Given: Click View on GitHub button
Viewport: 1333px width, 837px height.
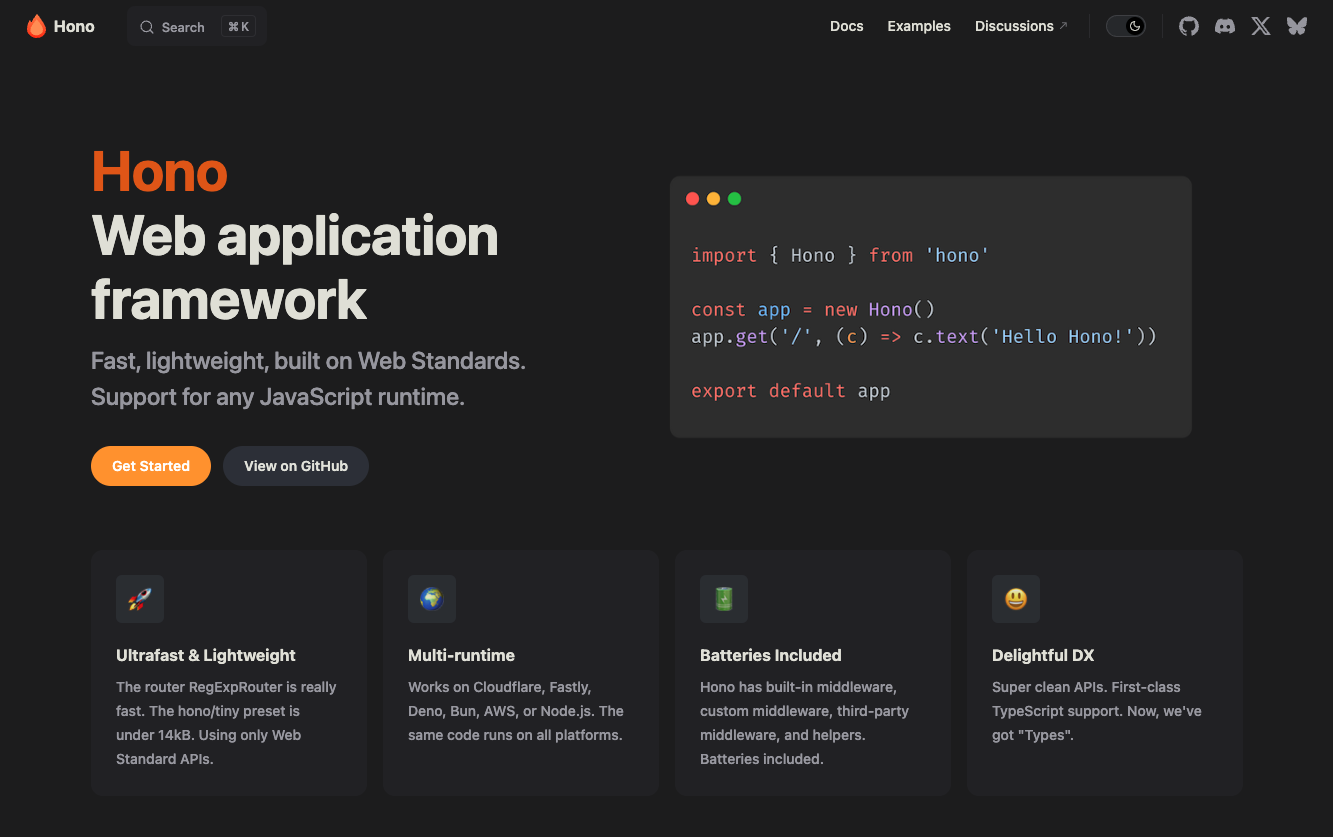Looking at the screenshot, I should tap(295, 465).
